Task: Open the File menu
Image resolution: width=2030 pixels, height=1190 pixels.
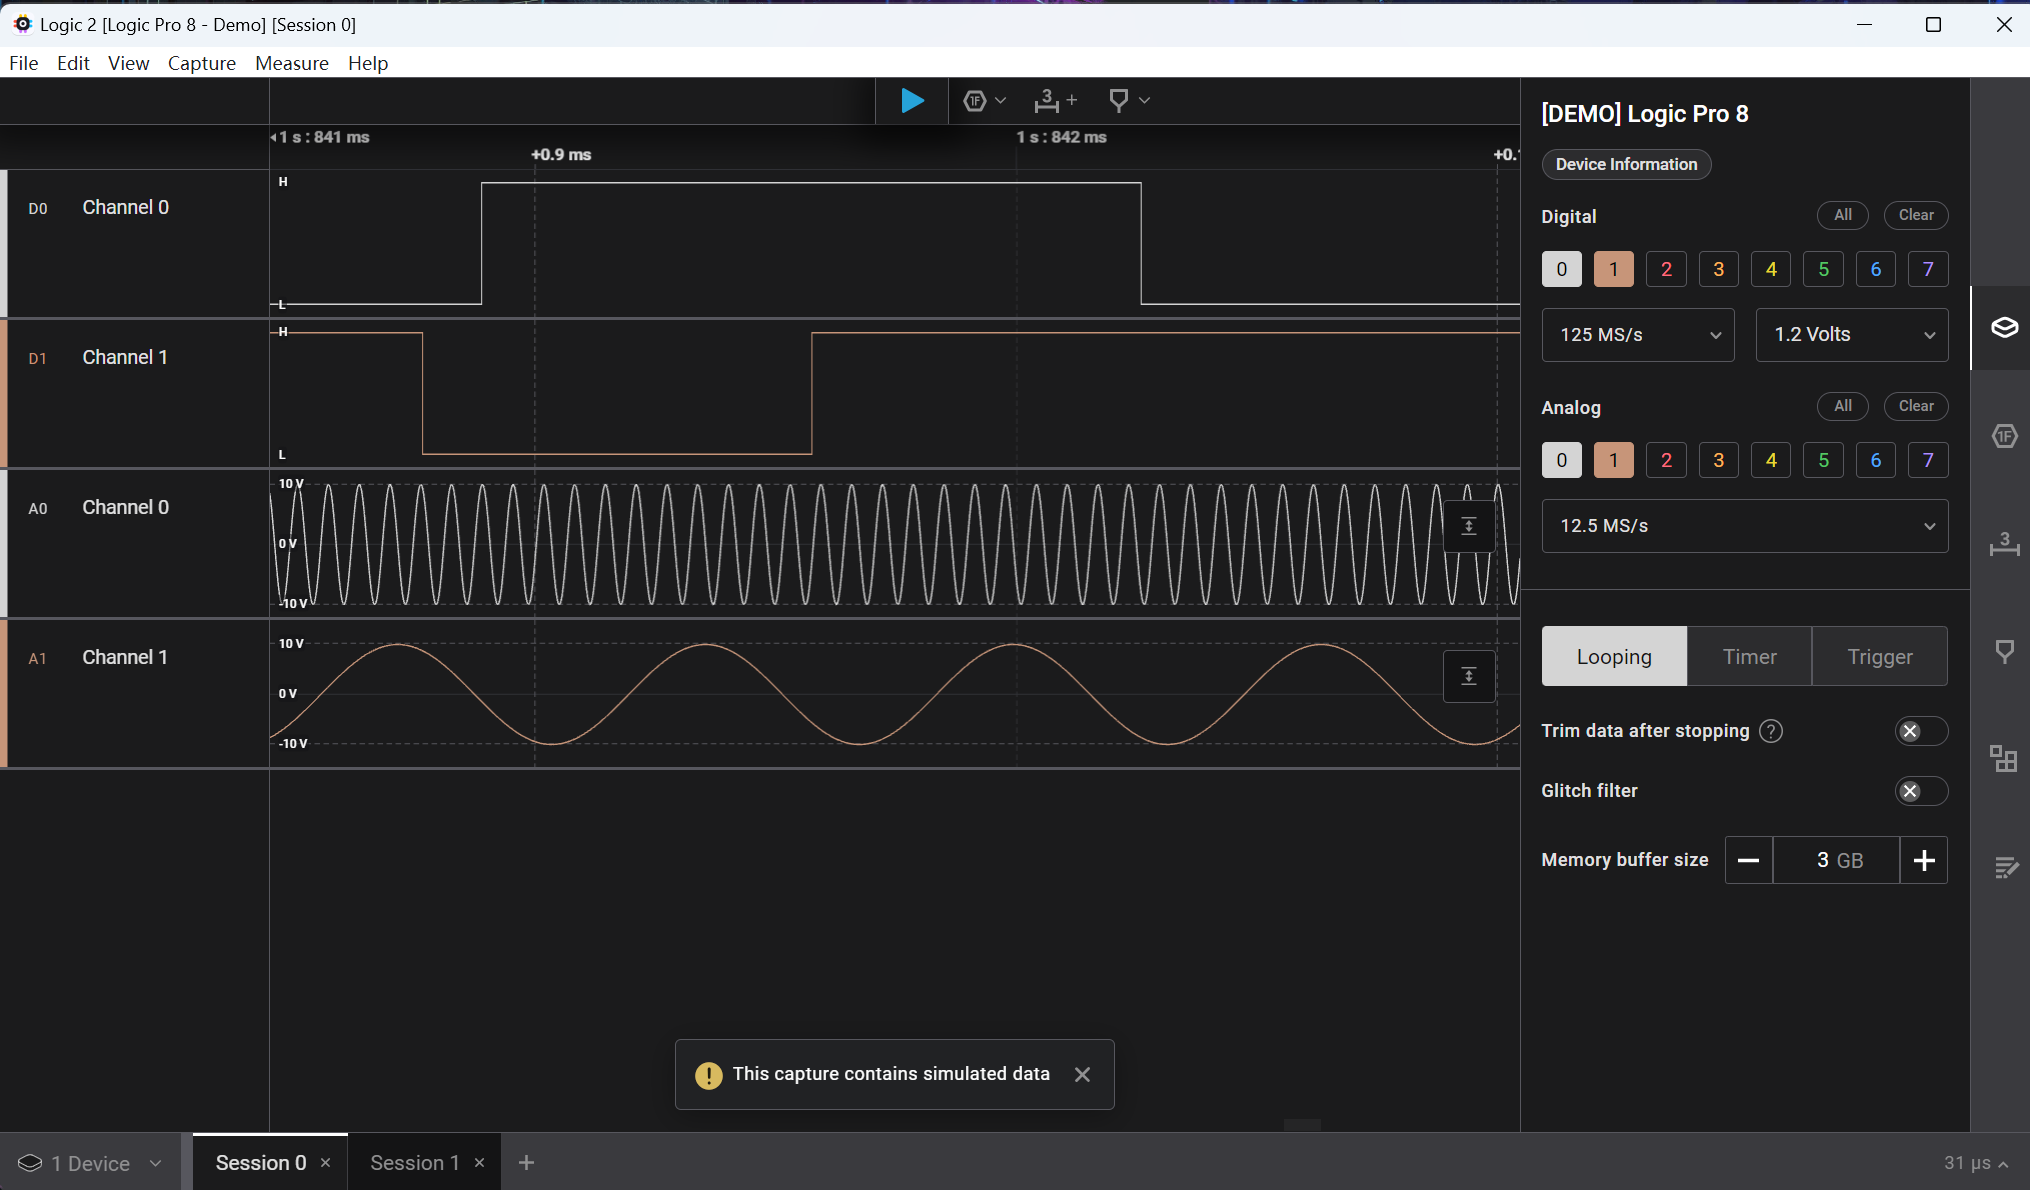Action: click(x=24, y=63)
